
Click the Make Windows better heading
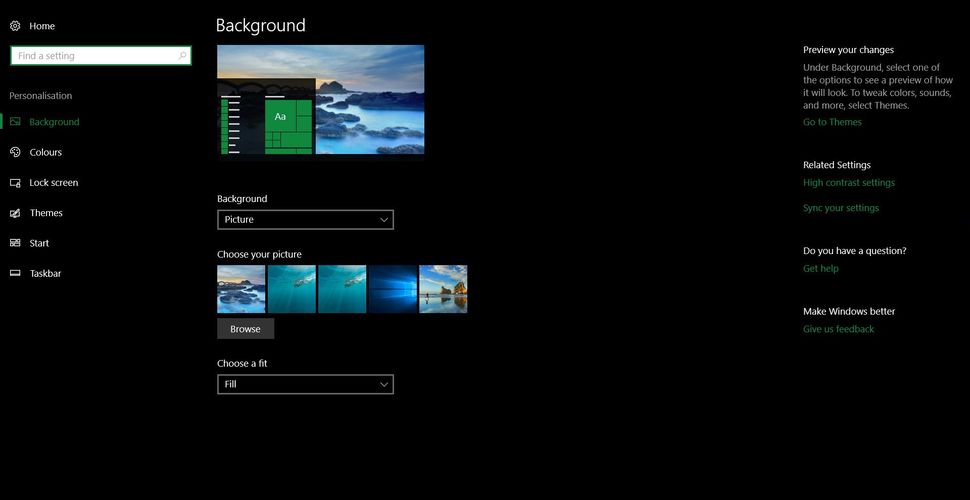pos(849,311)
